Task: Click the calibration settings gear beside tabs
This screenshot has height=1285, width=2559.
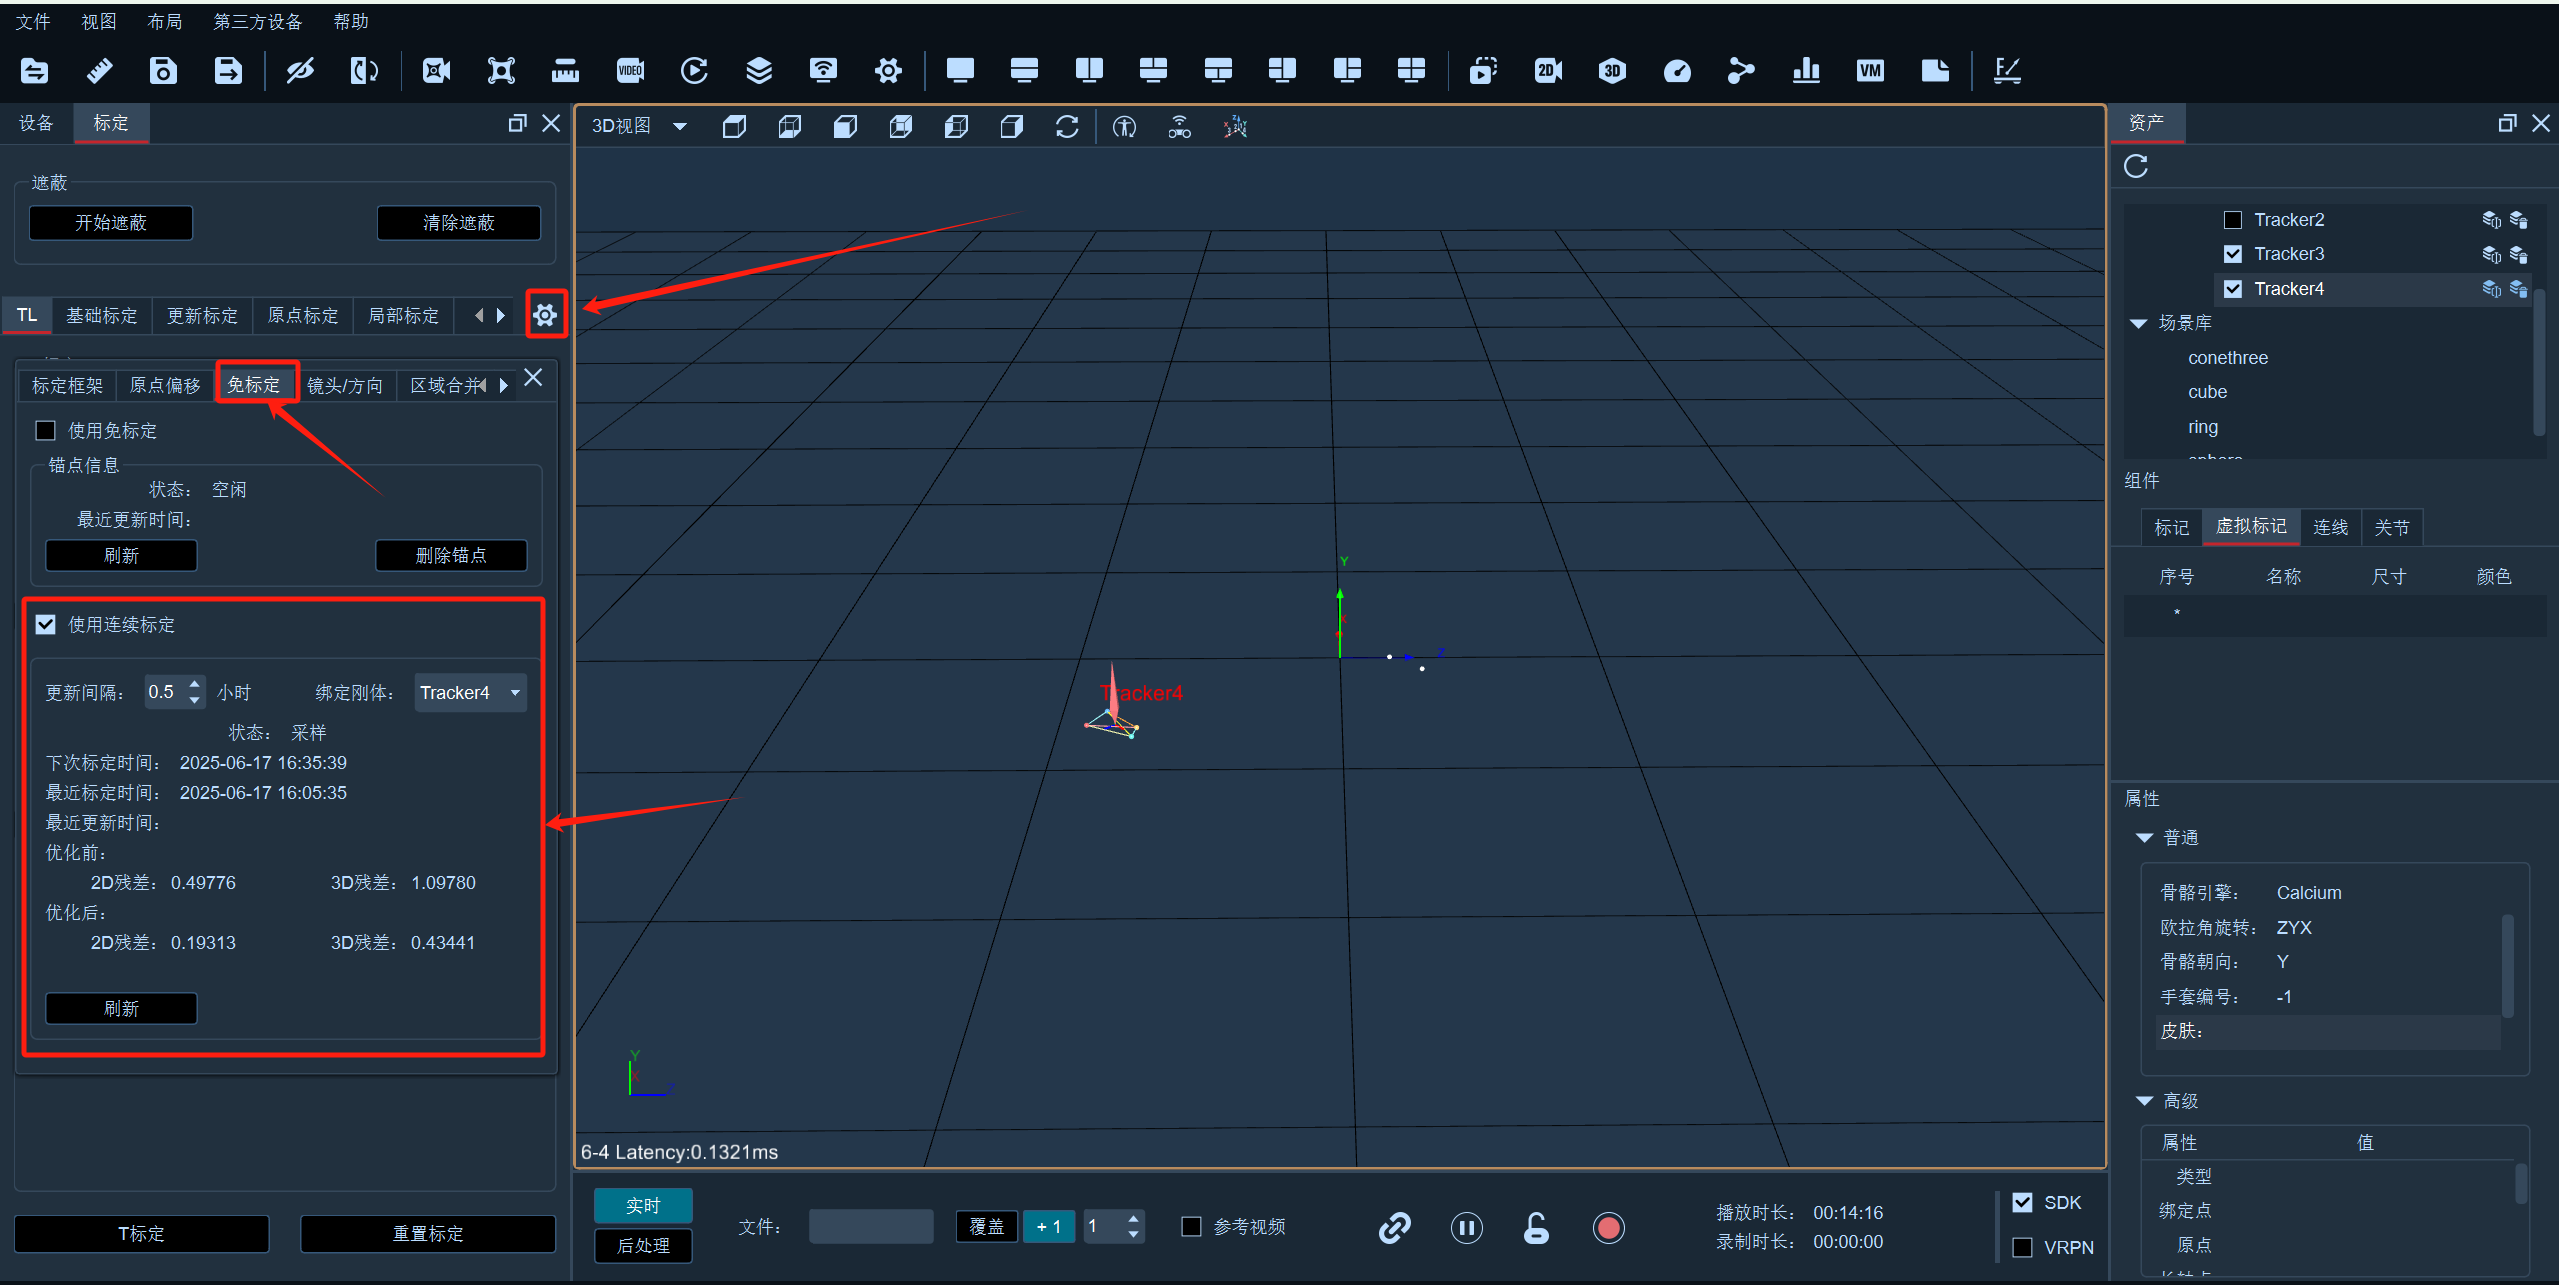Action: (545, 315)
